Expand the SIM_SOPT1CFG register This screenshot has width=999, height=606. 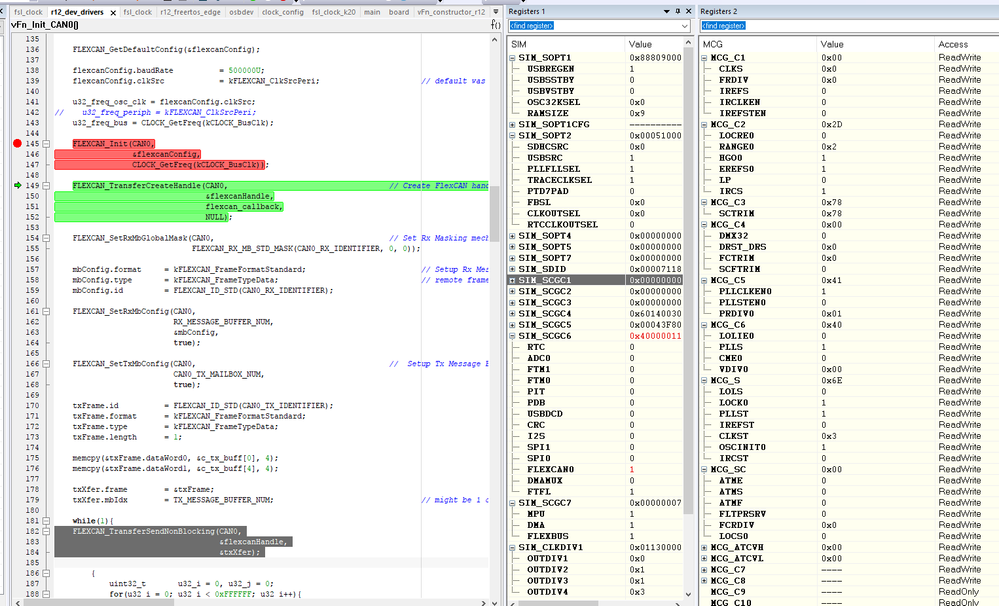(x=513, y=124)
